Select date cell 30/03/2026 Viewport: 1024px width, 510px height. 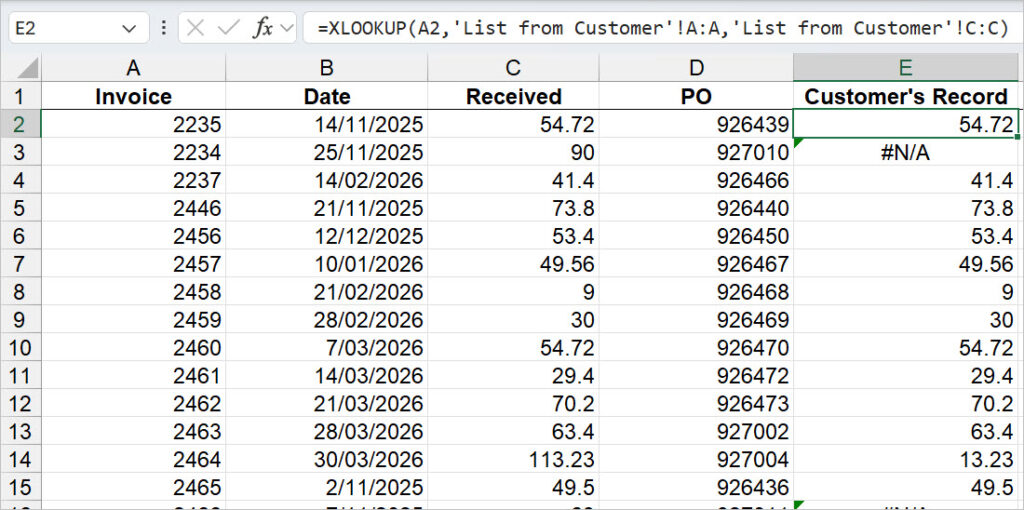(x=327, y=458)
